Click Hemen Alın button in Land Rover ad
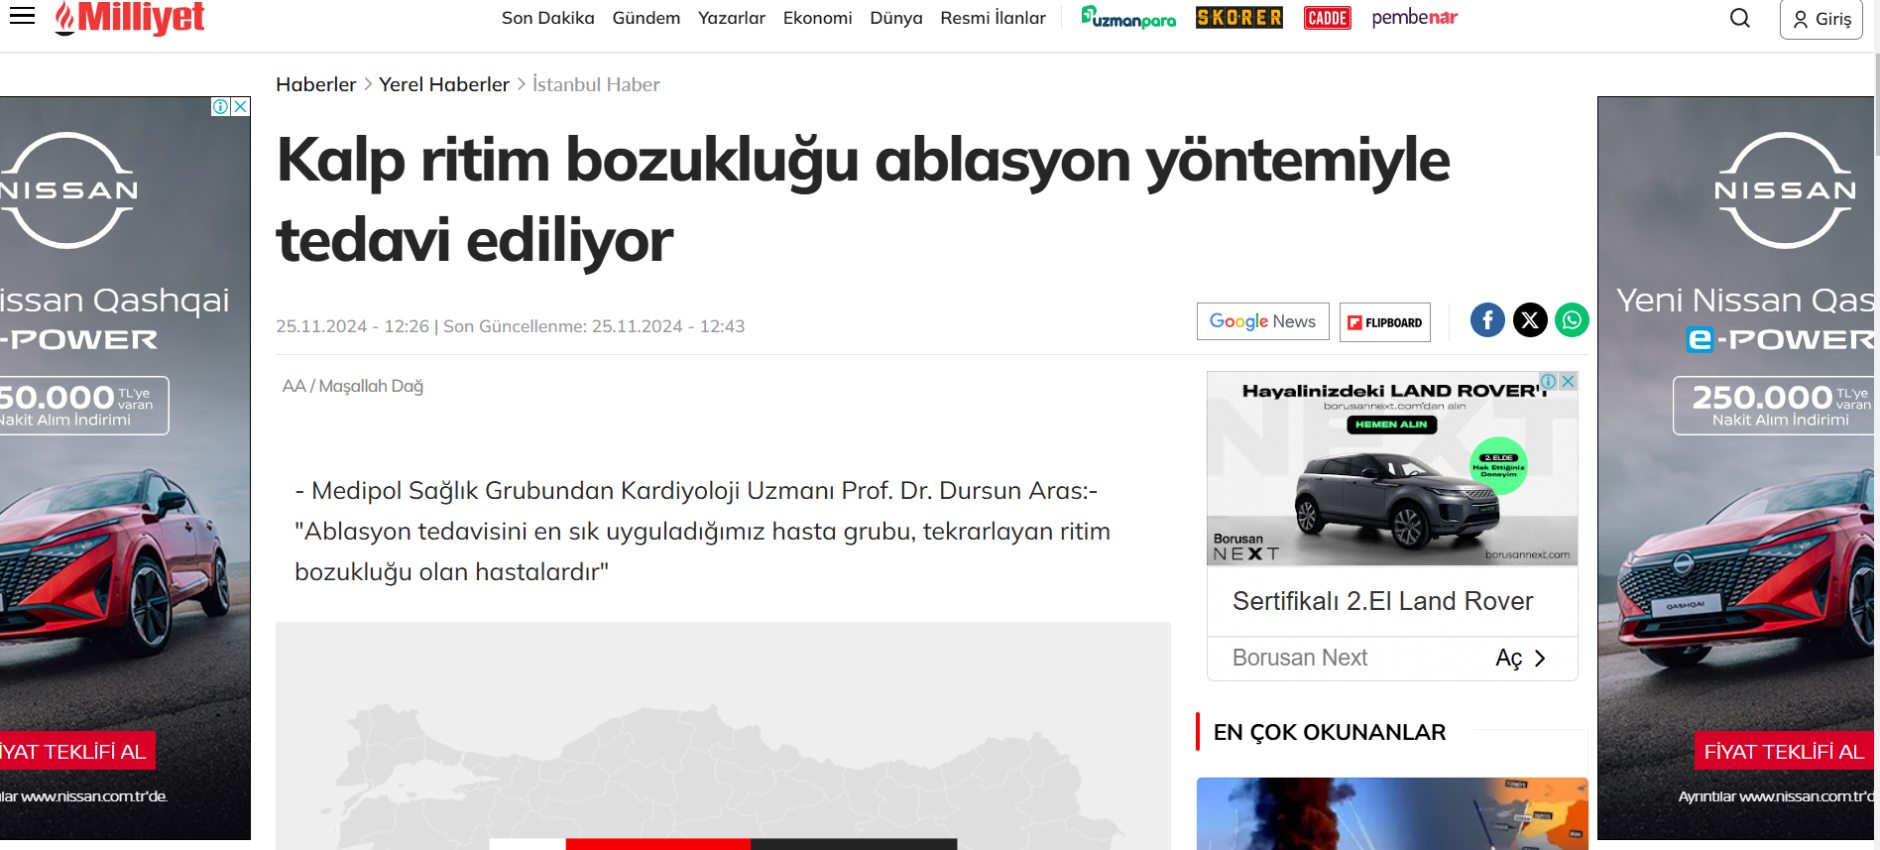This screenshot has height=850, width=1880. [1391, 425]
